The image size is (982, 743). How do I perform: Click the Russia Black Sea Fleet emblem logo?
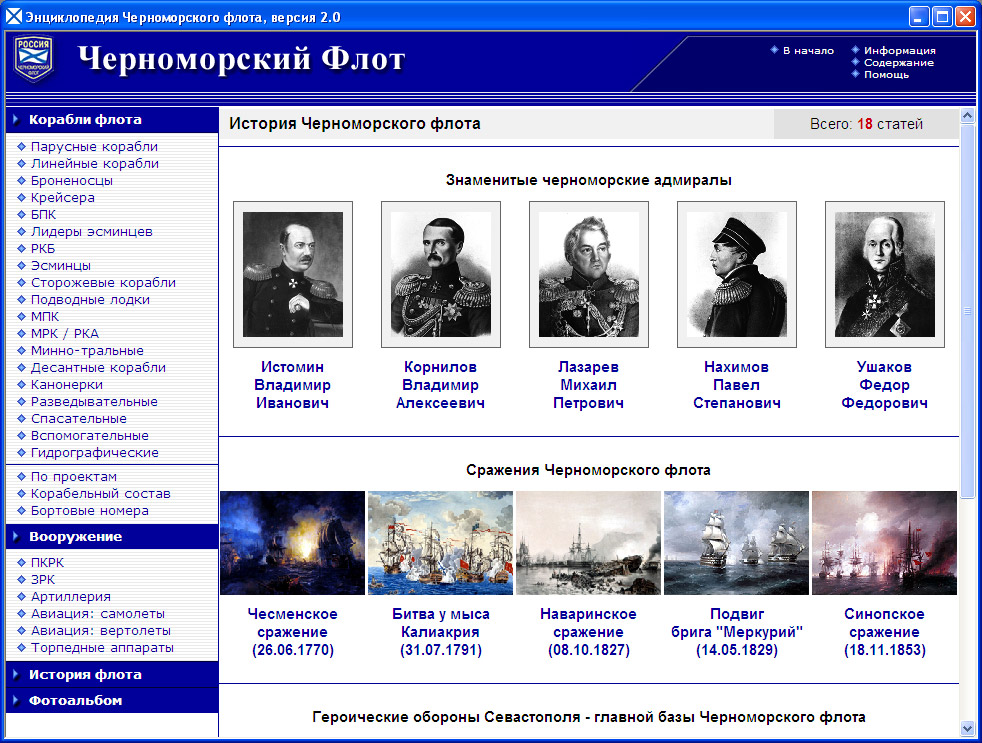click(x=34, y=58)
